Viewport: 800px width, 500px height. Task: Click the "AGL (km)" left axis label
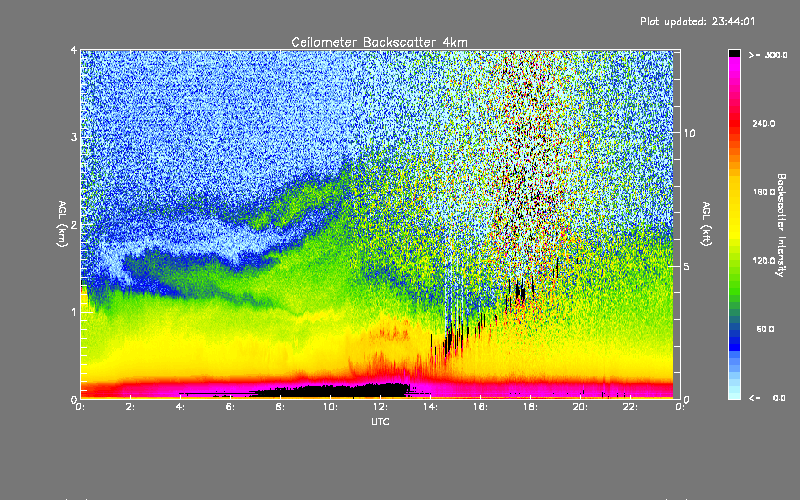click(x=62, y=224)
